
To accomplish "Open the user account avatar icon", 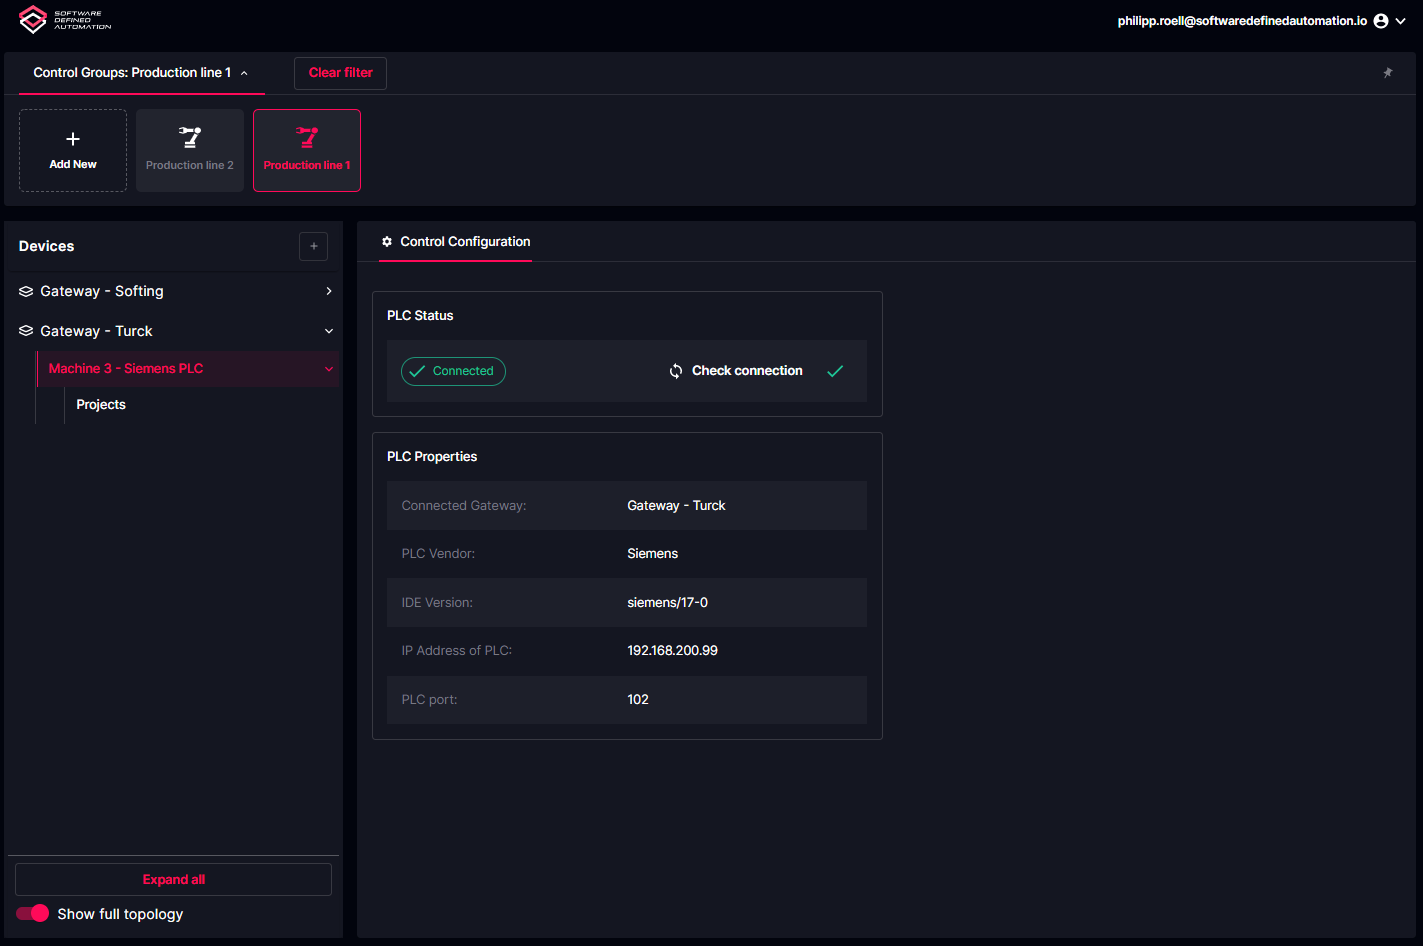I will click(x=1381, y=21).
